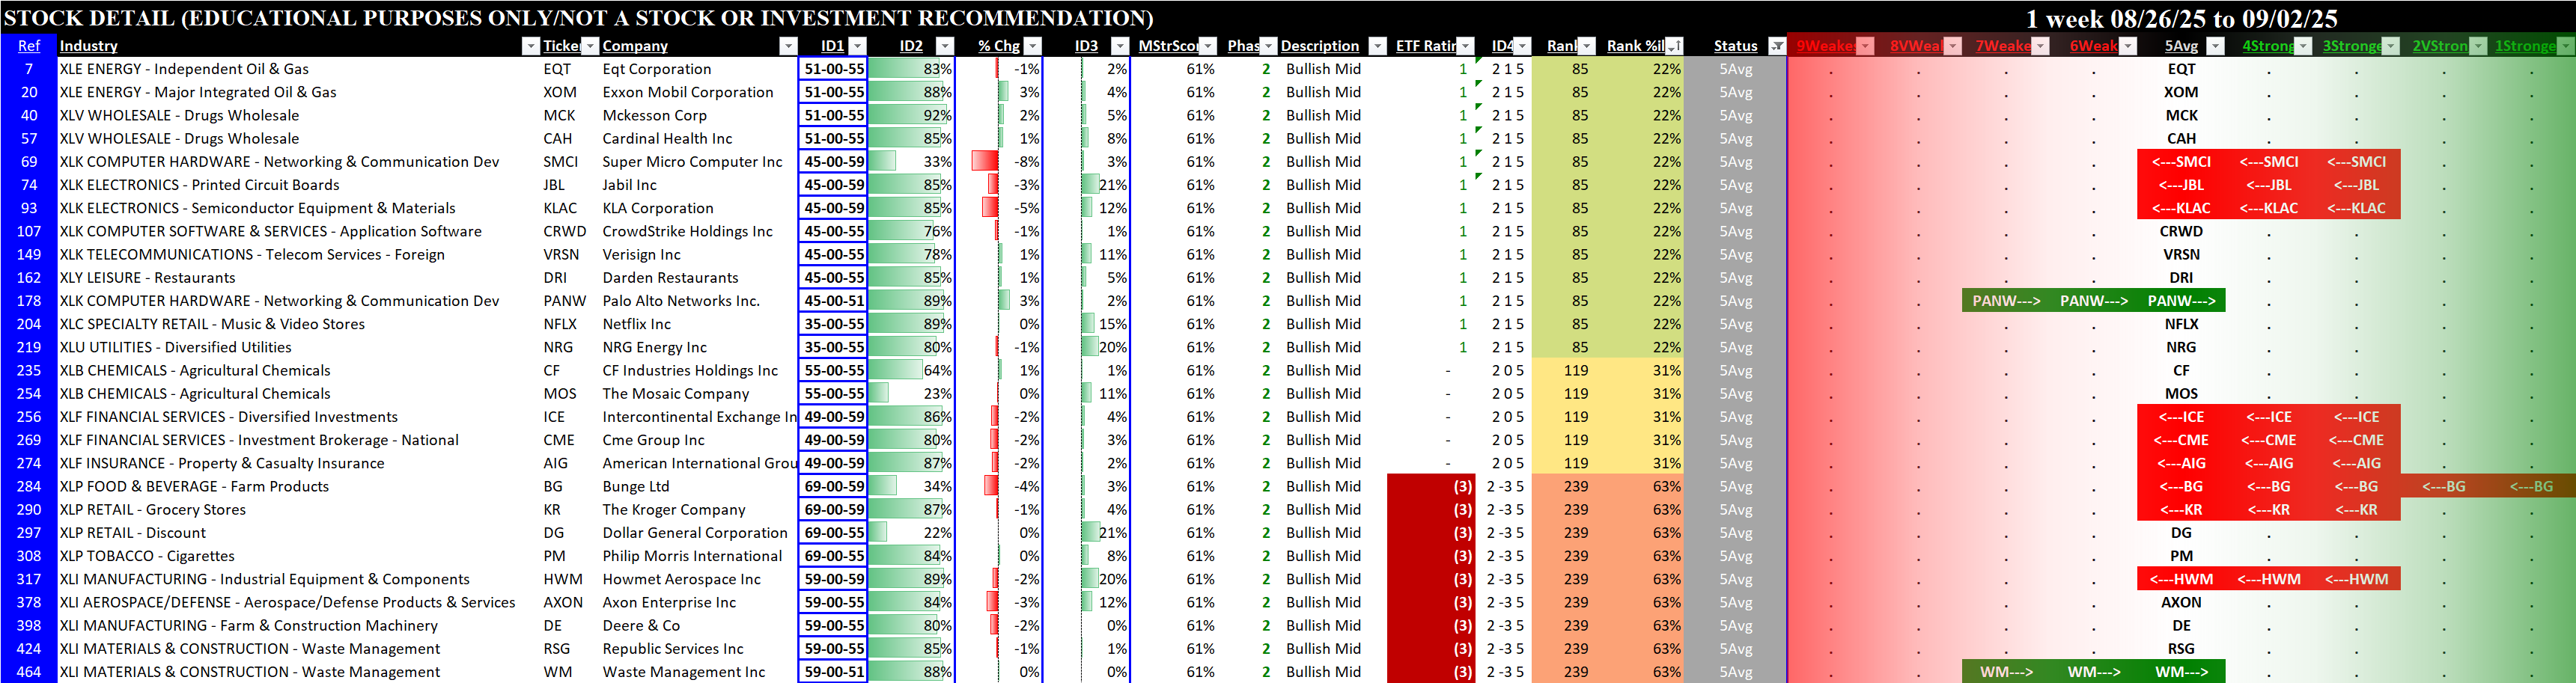This screenshot has height=683, width=2576.
Task: Click the green WM---> cell under 7Weaker
Action: coord(2006,672)
